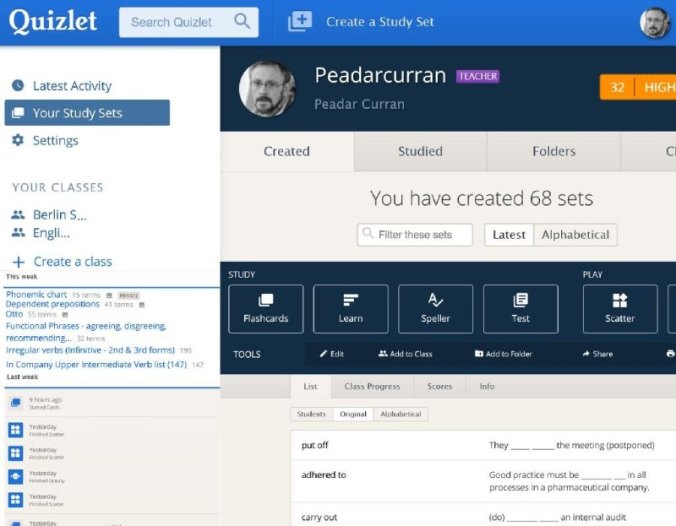
Task: Play the Scatter game
Action: click(620, 309)
